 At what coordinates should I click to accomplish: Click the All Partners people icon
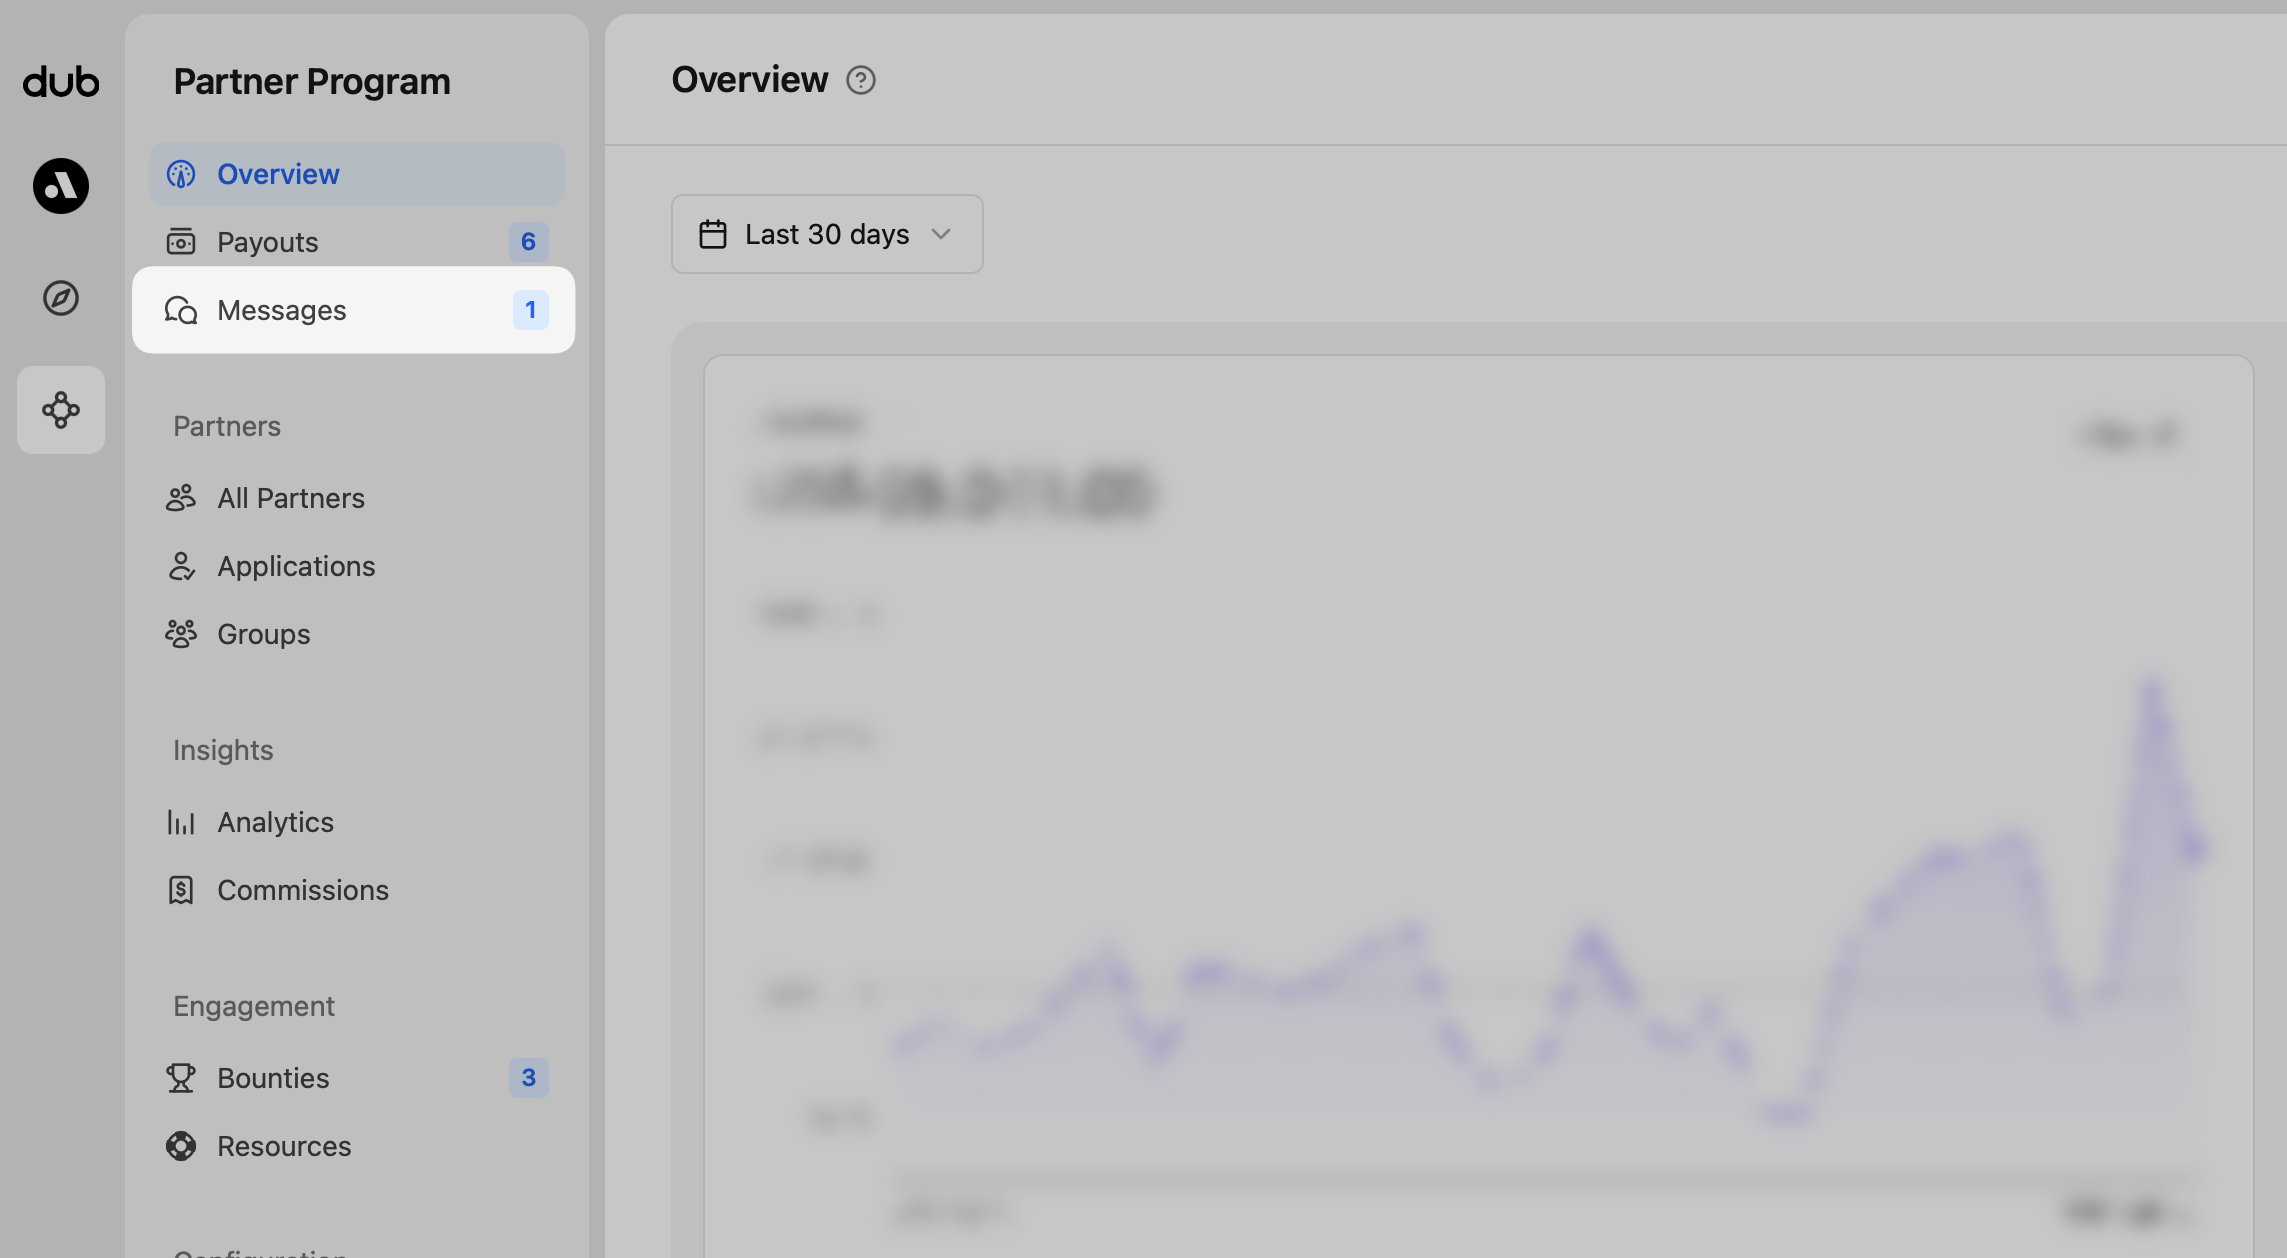point(181,498)
